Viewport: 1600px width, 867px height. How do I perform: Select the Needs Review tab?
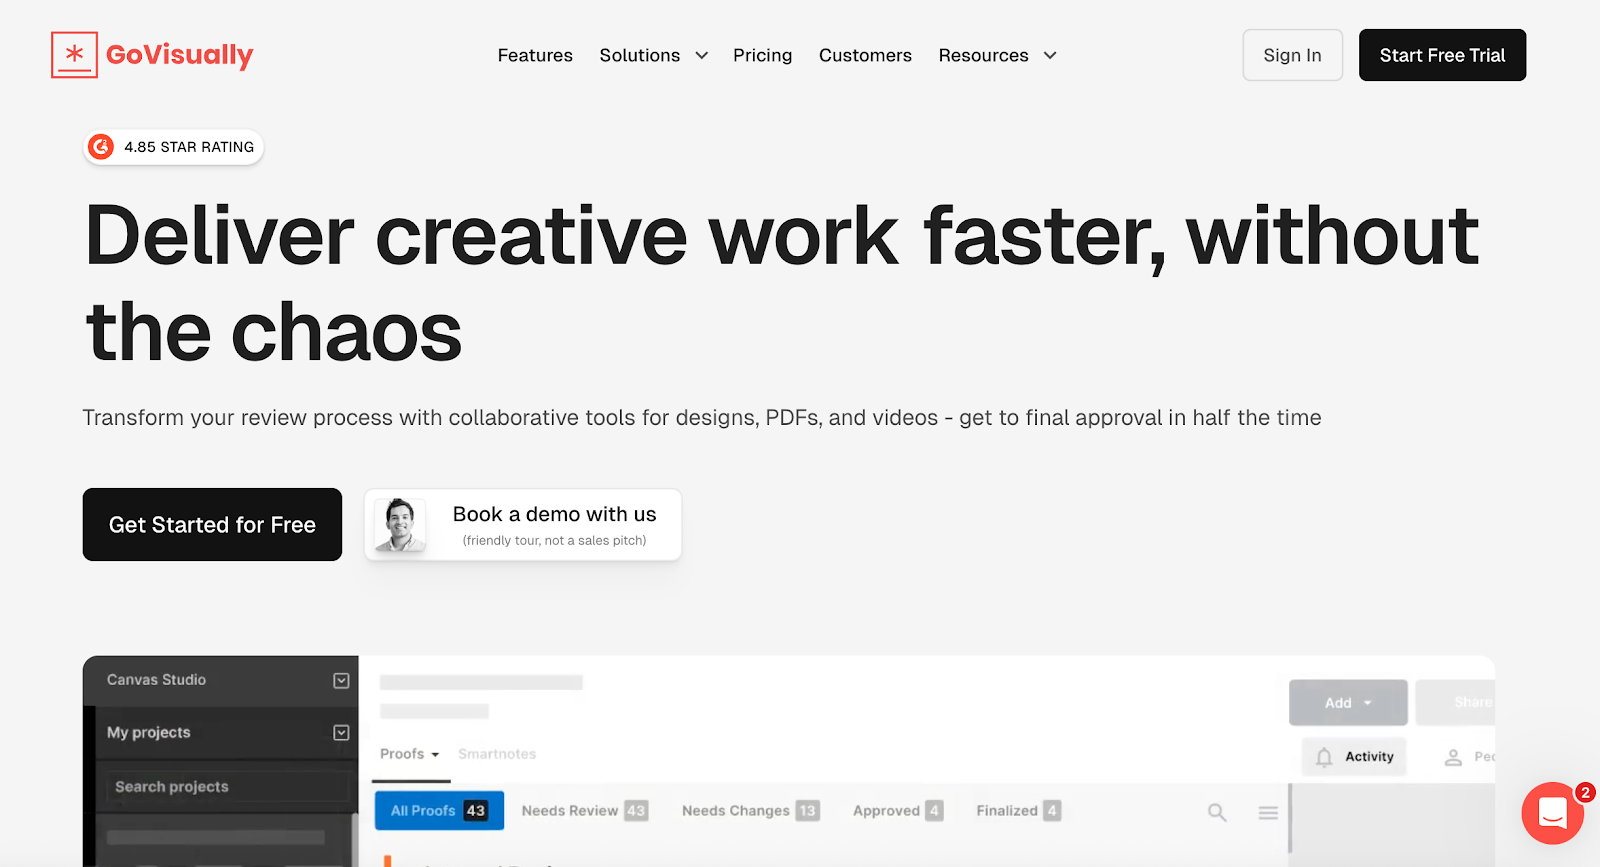[x=585, y=811]
